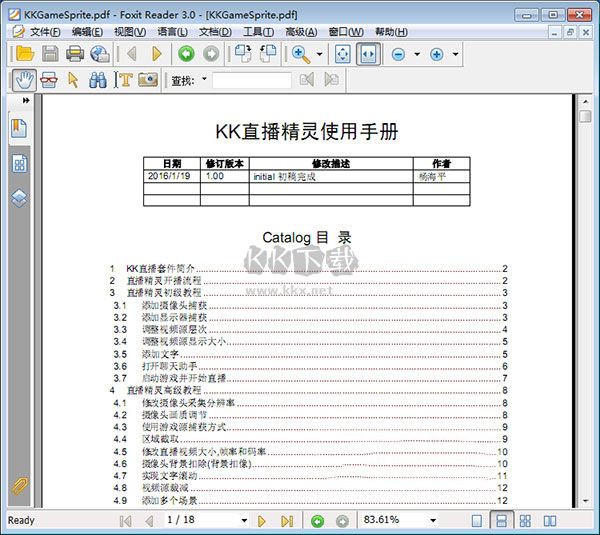600x535 pixels.
Task: Go to previous page in status bar
Action: point(150,521)
